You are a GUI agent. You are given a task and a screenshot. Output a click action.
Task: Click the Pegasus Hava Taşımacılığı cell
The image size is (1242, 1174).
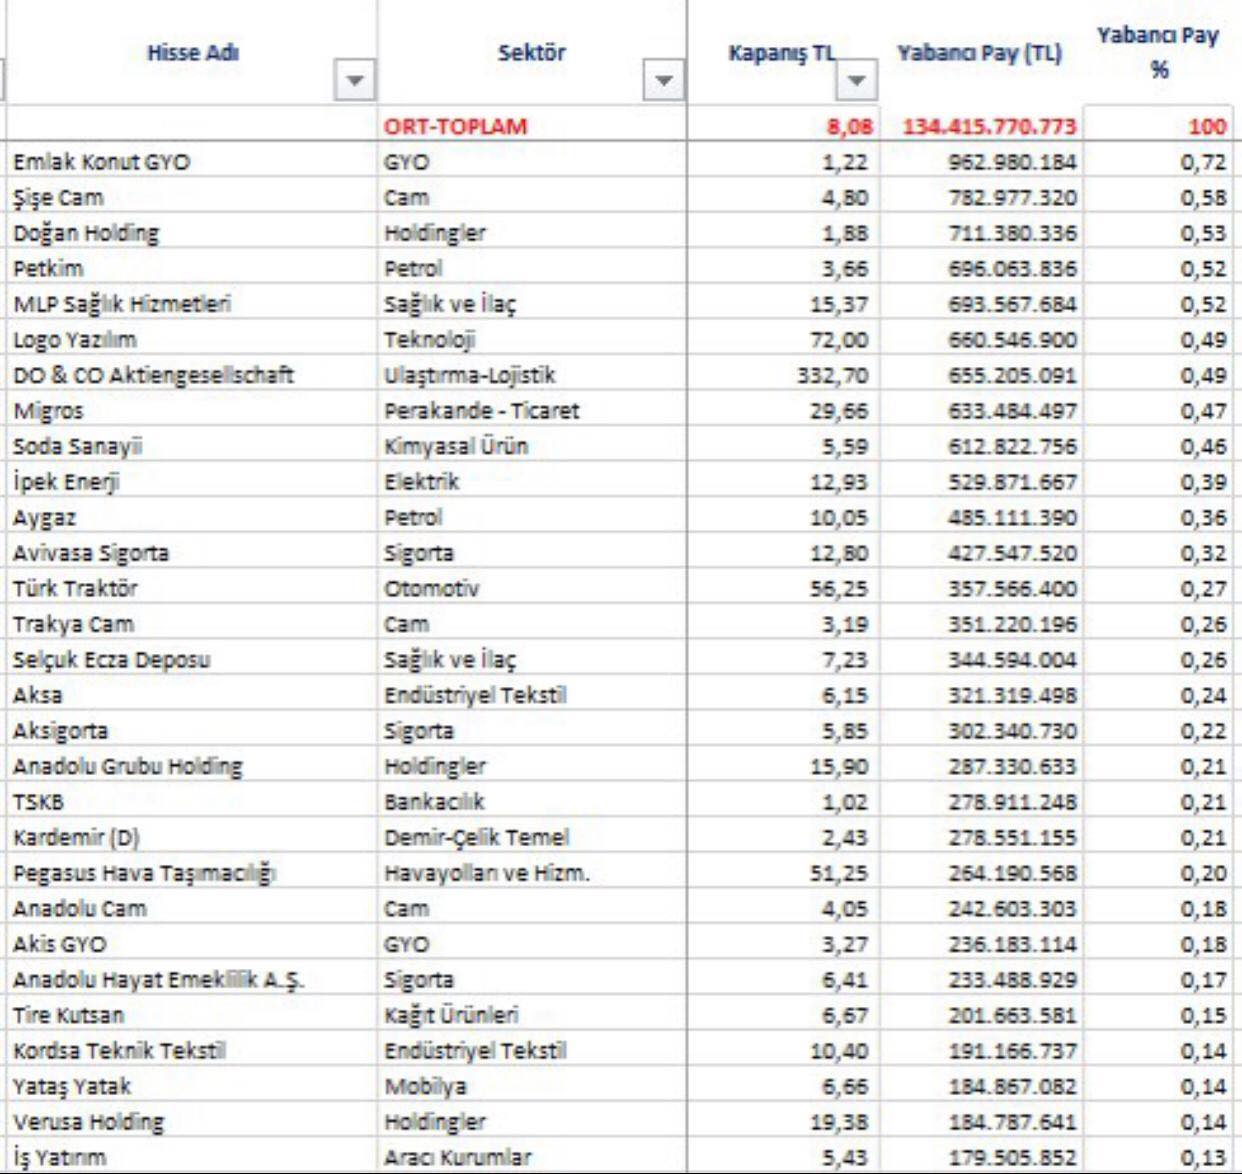[x=192, y=873]
